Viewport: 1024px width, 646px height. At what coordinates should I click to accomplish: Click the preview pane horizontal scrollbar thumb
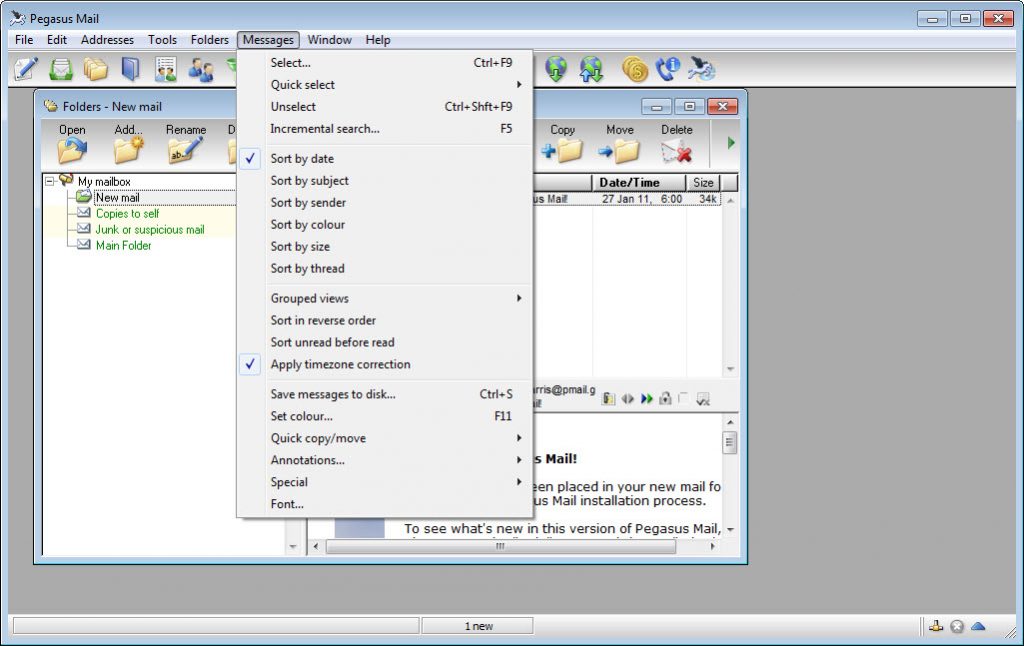tap(501, 546)
